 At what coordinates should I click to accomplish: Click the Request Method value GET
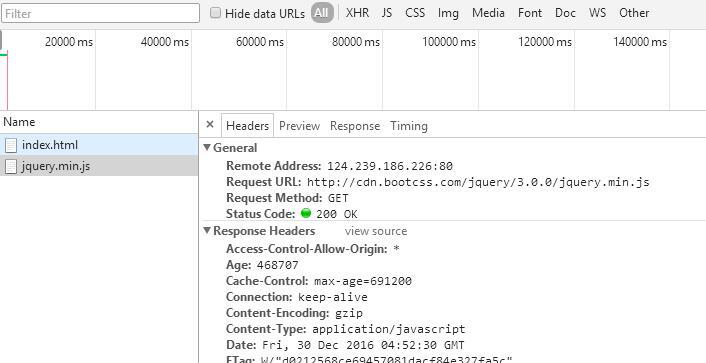tap(338, 198)
